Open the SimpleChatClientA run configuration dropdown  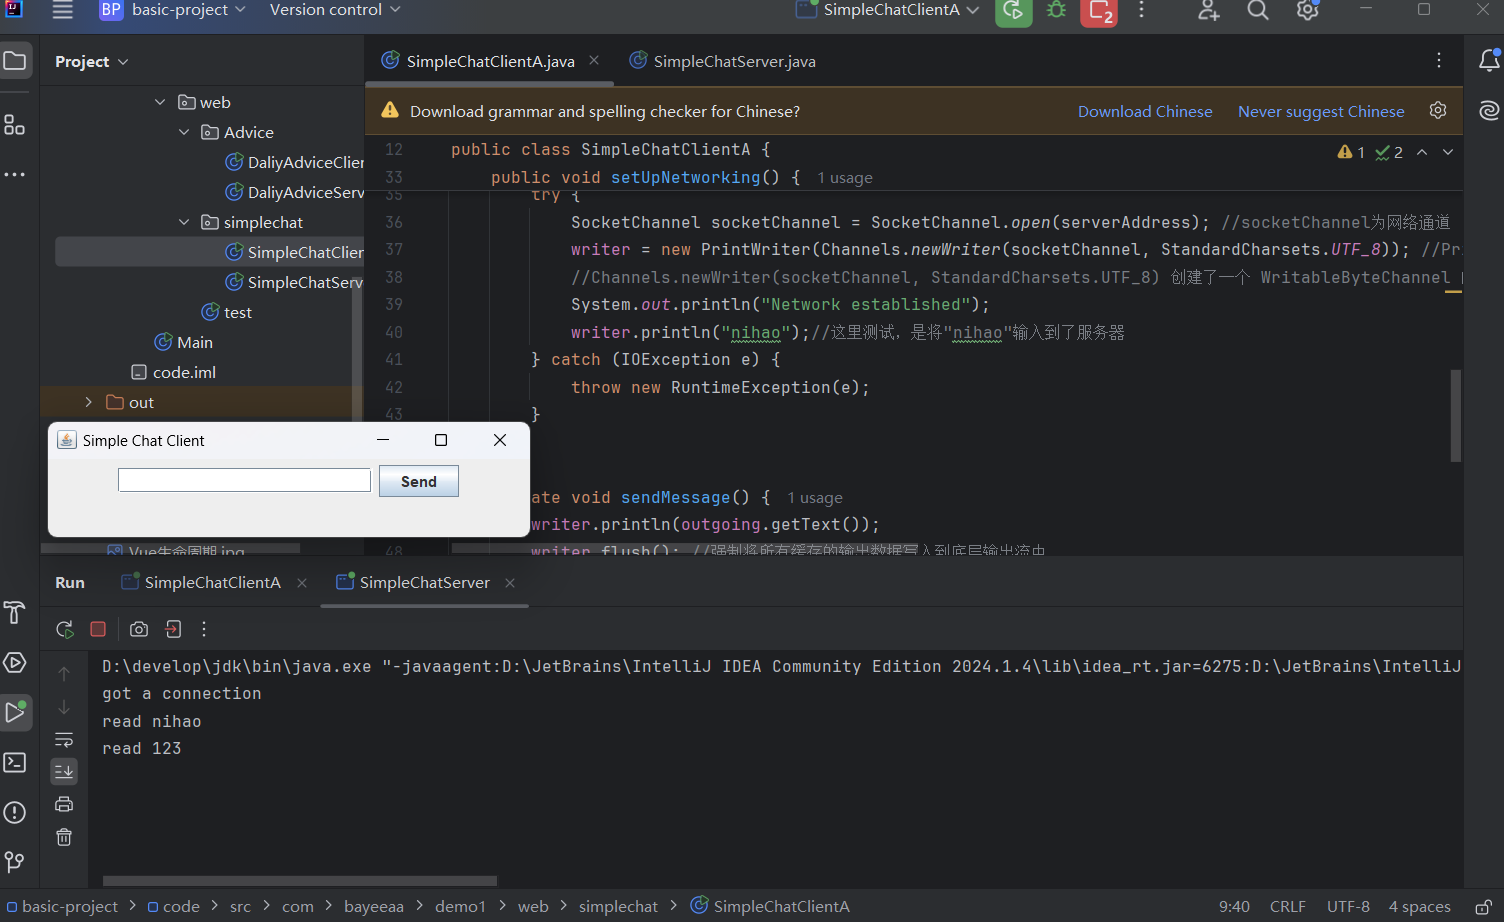click(x=888, y=10)
